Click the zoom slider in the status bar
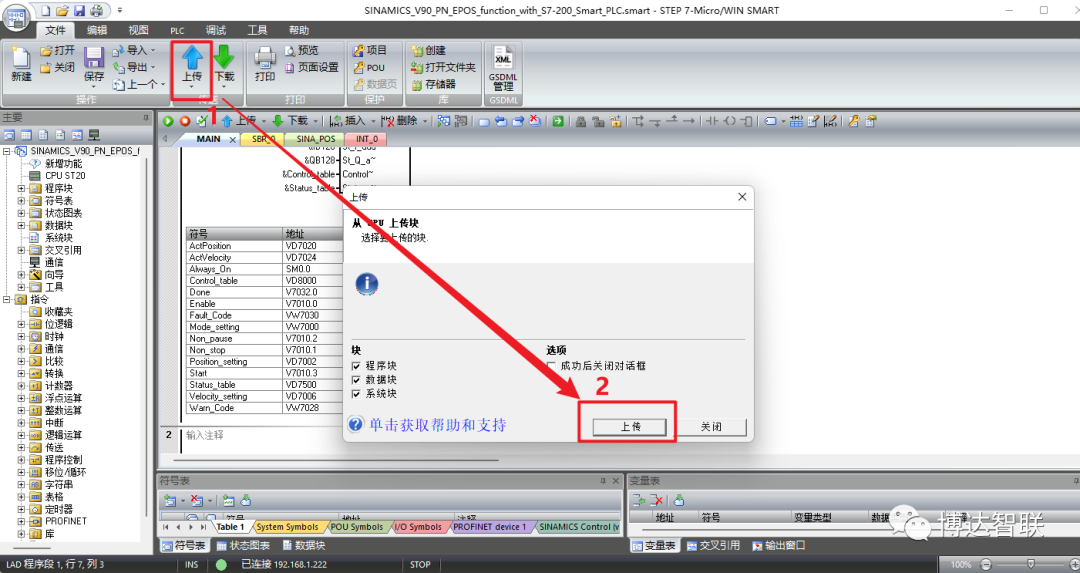Viewport: 1080px width, 573px height. click(1030, 564)
